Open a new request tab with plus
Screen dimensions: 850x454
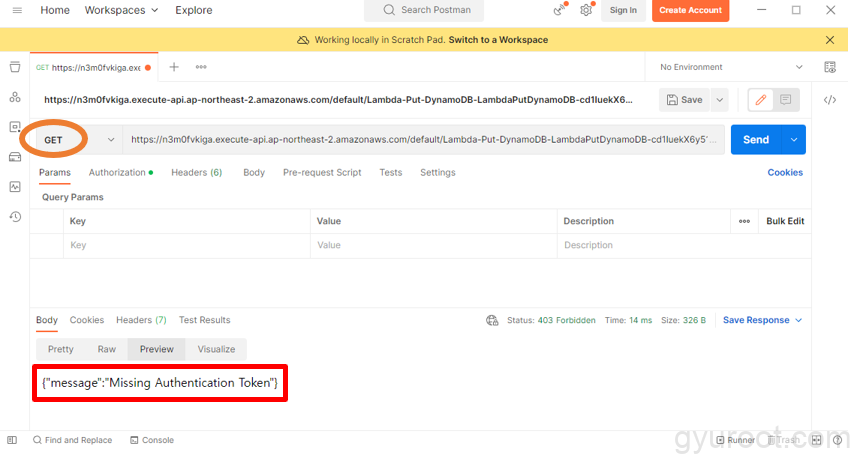[174, 67]
